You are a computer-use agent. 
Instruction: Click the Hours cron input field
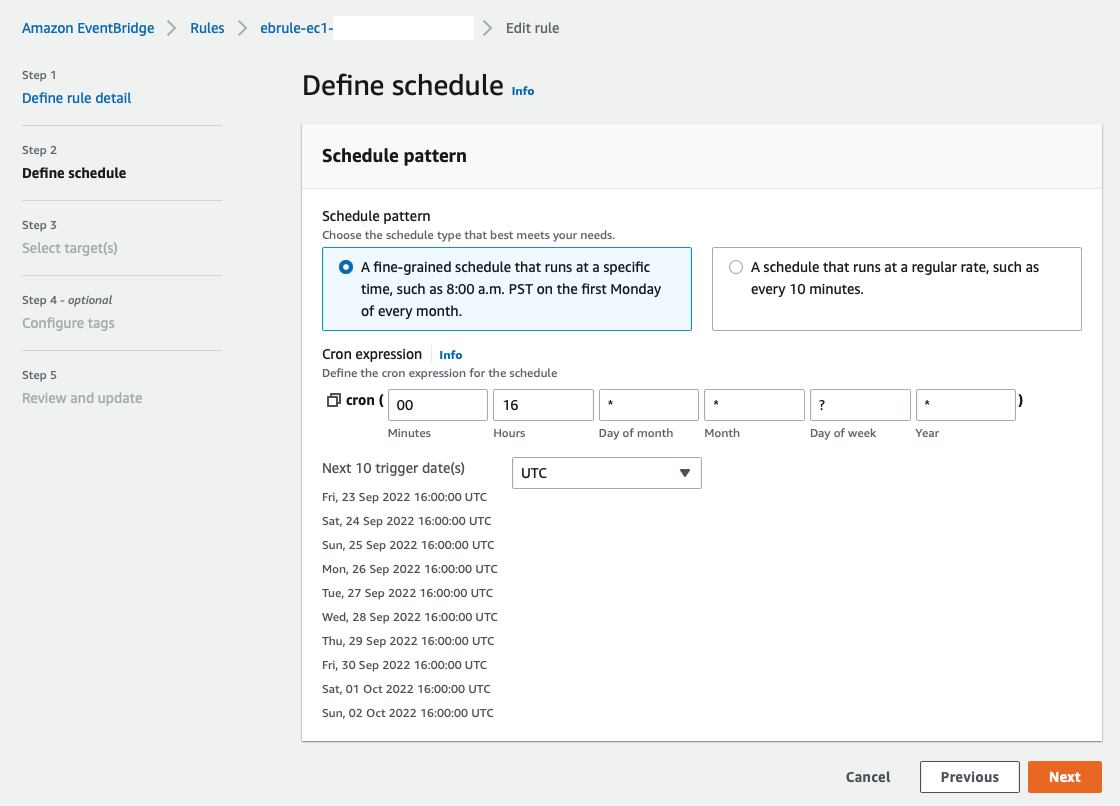click(543, 405)
